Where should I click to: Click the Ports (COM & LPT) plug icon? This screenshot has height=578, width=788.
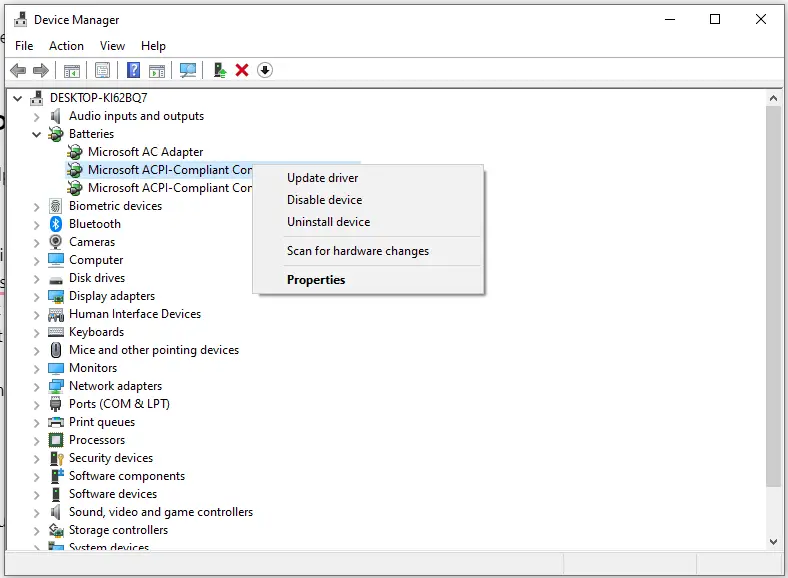(56, 404)
